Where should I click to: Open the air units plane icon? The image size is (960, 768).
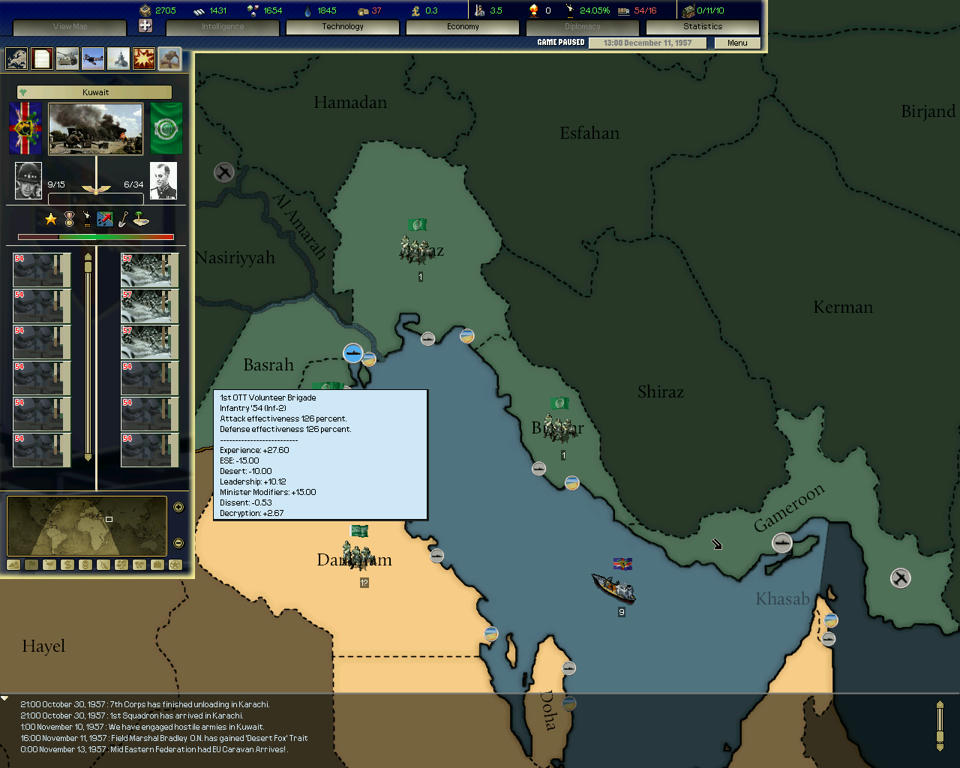click(x=93, y=59)
